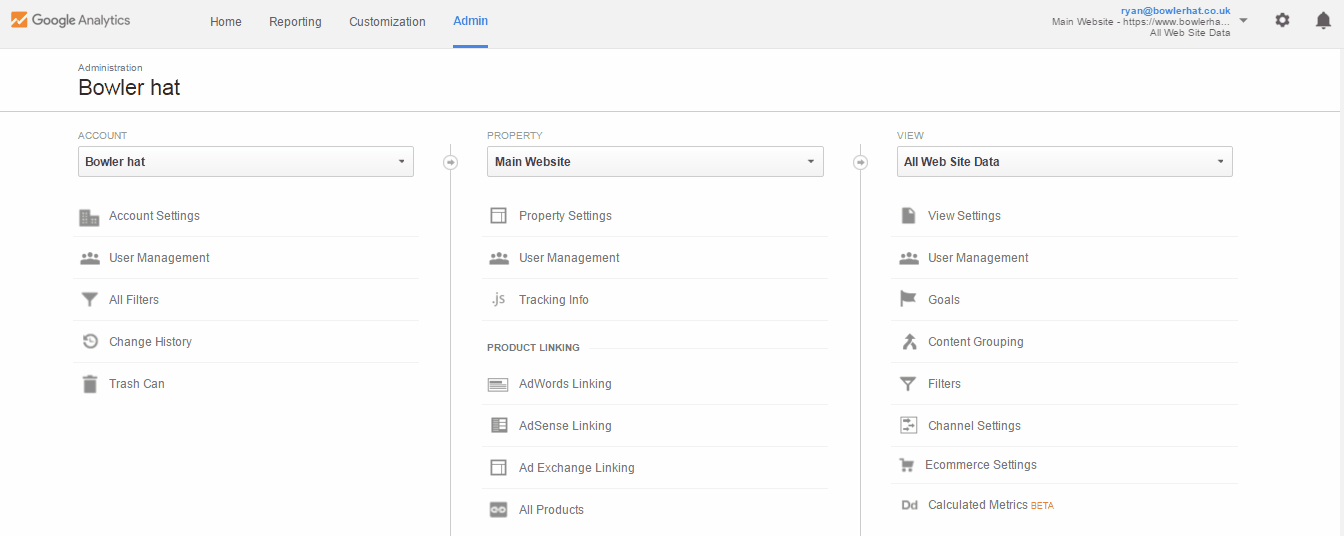The height and width of the screenshot is (536, 1344).
Task: Click the View Settings document icon
Action: (908, 216)
